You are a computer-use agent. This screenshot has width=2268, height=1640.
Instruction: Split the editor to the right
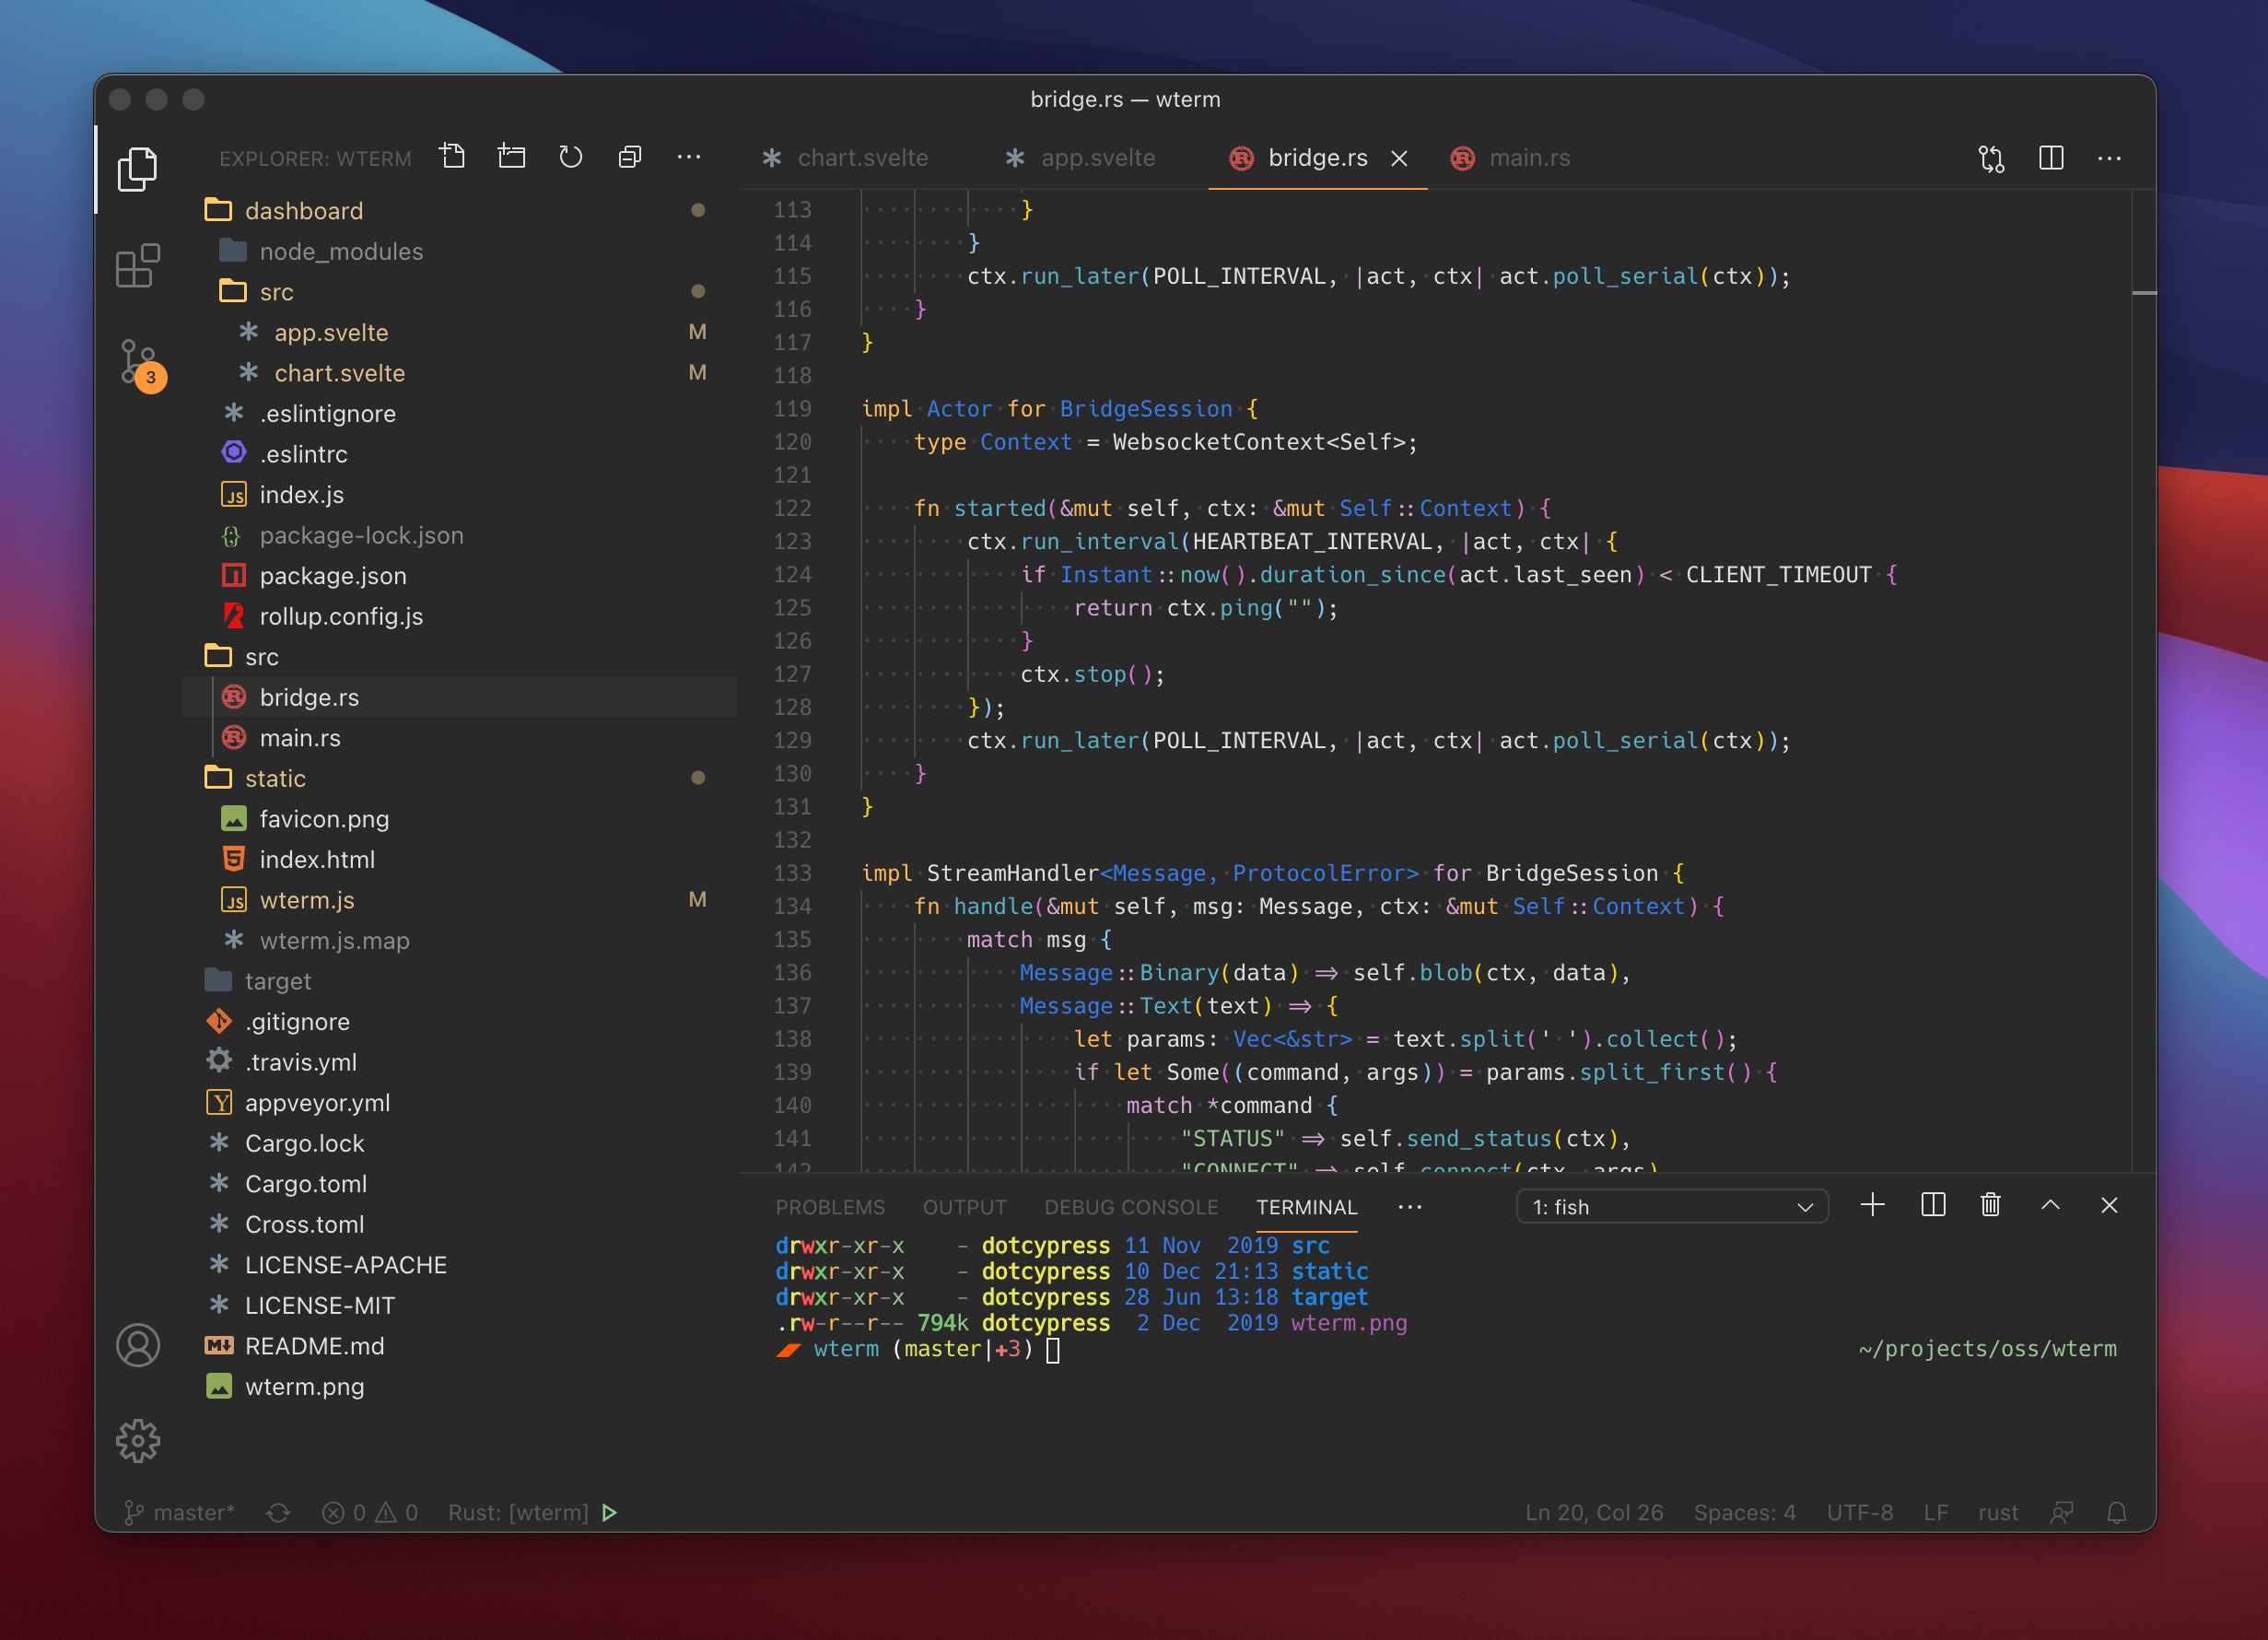(2051, 158)
